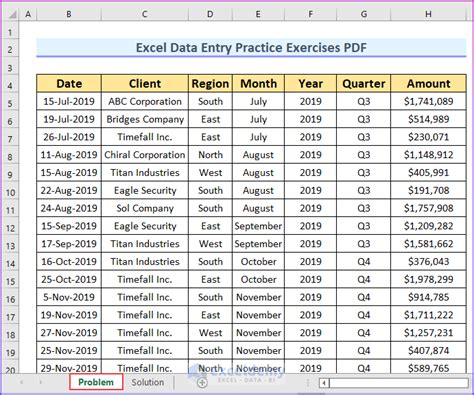Screen dimensions: 474x395
Task: Select row 12 header
Action: (10, 227)
